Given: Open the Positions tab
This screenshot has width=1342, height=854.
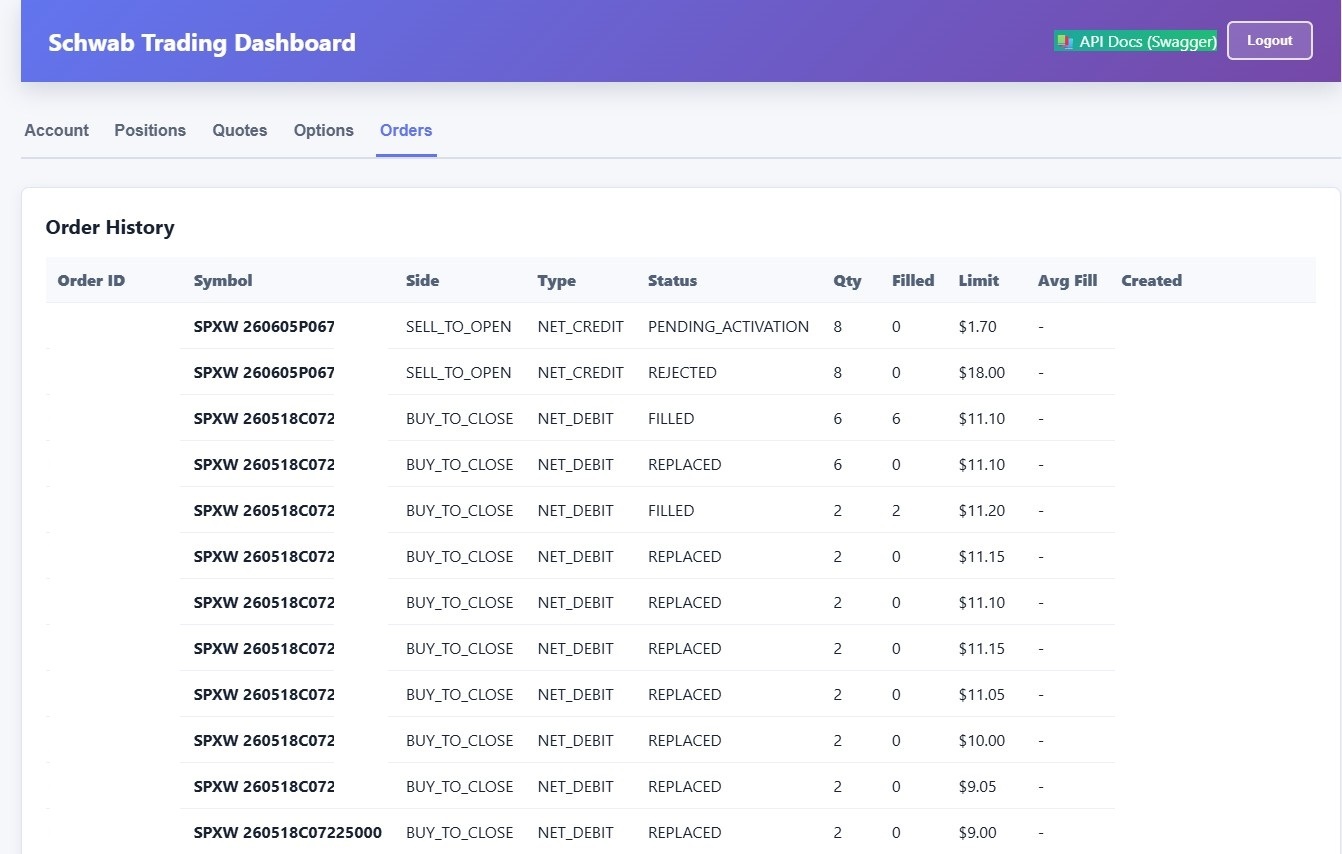Looking at the screenshot, I should pyautogui.click(x=150, y=130).
